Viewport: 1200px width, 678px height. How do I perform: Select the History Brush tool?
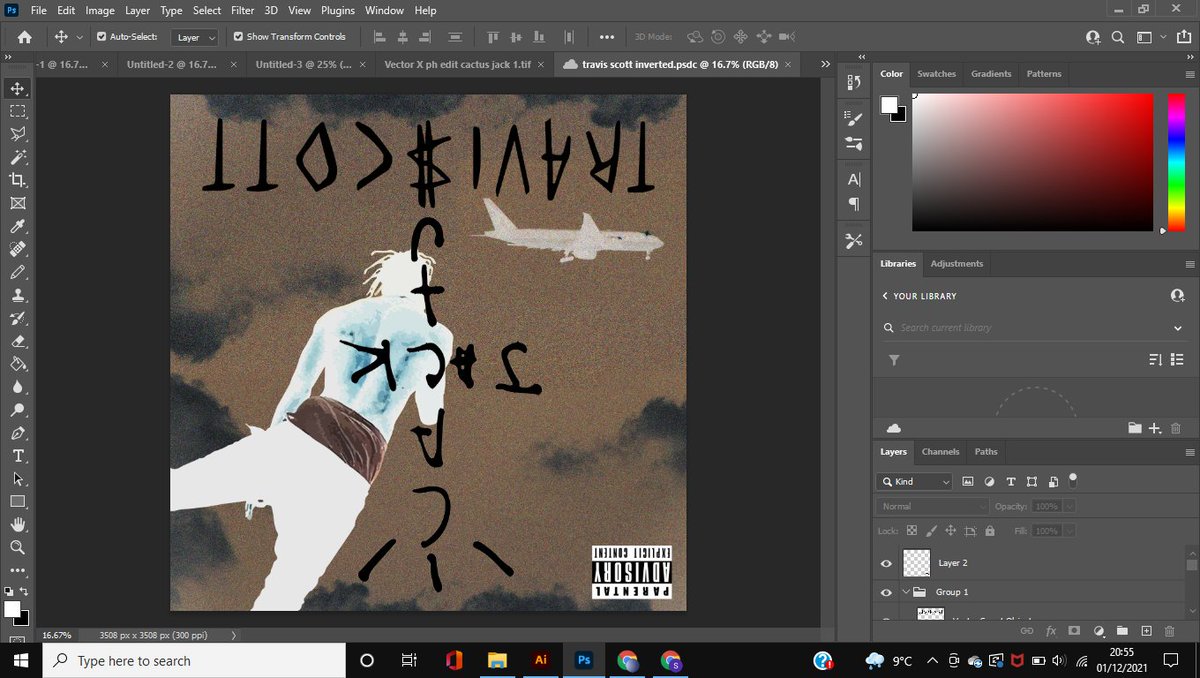pyautogui.click(x=17, y=319)
